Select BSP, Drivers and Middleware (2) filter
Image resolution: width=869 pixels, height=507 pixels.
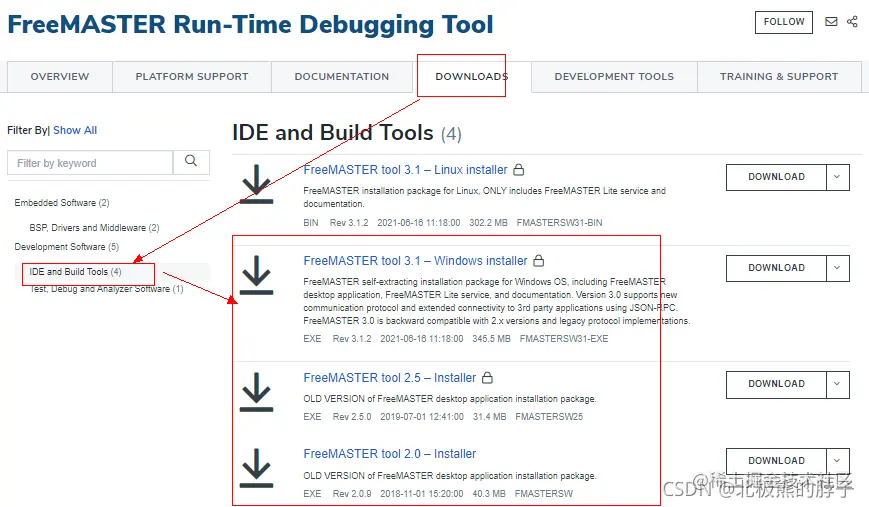click(94, 228)
